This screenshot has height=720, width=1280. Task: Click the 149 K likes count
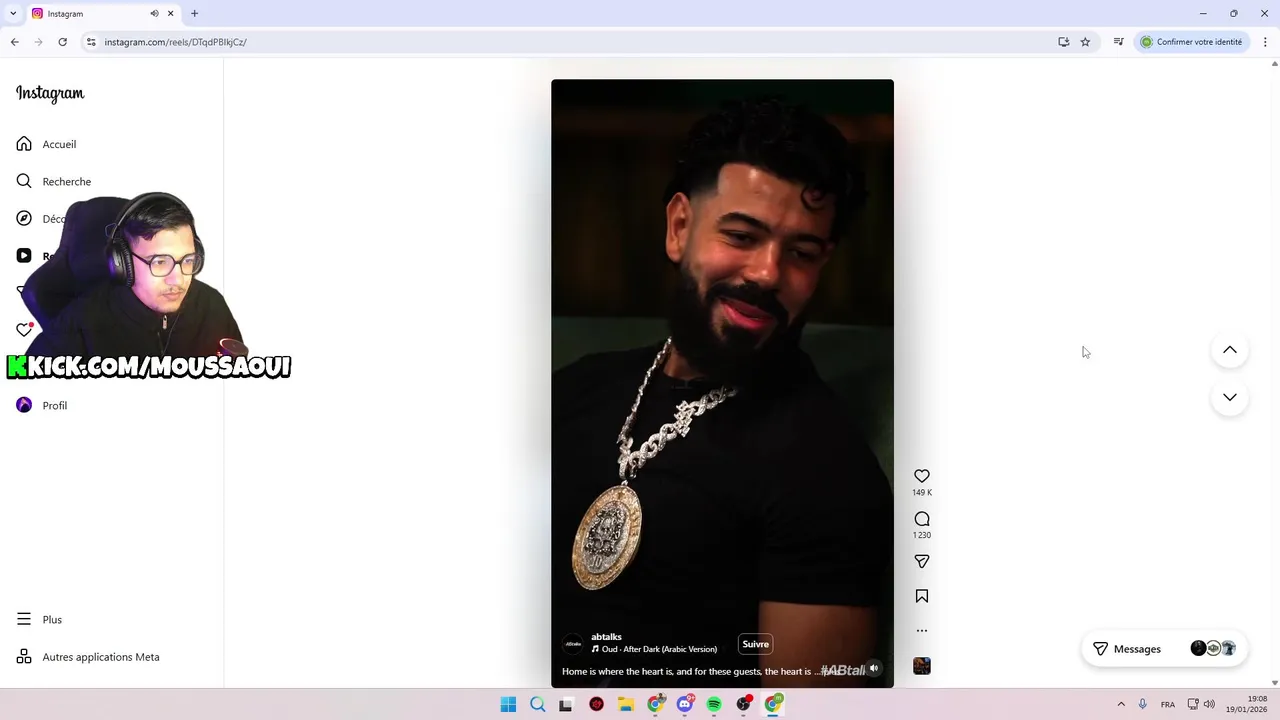[922, 492]
